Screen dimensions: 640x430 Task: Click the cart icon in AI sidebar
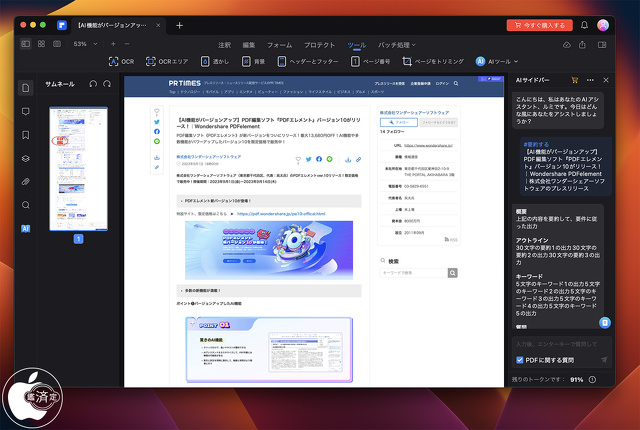575,80
